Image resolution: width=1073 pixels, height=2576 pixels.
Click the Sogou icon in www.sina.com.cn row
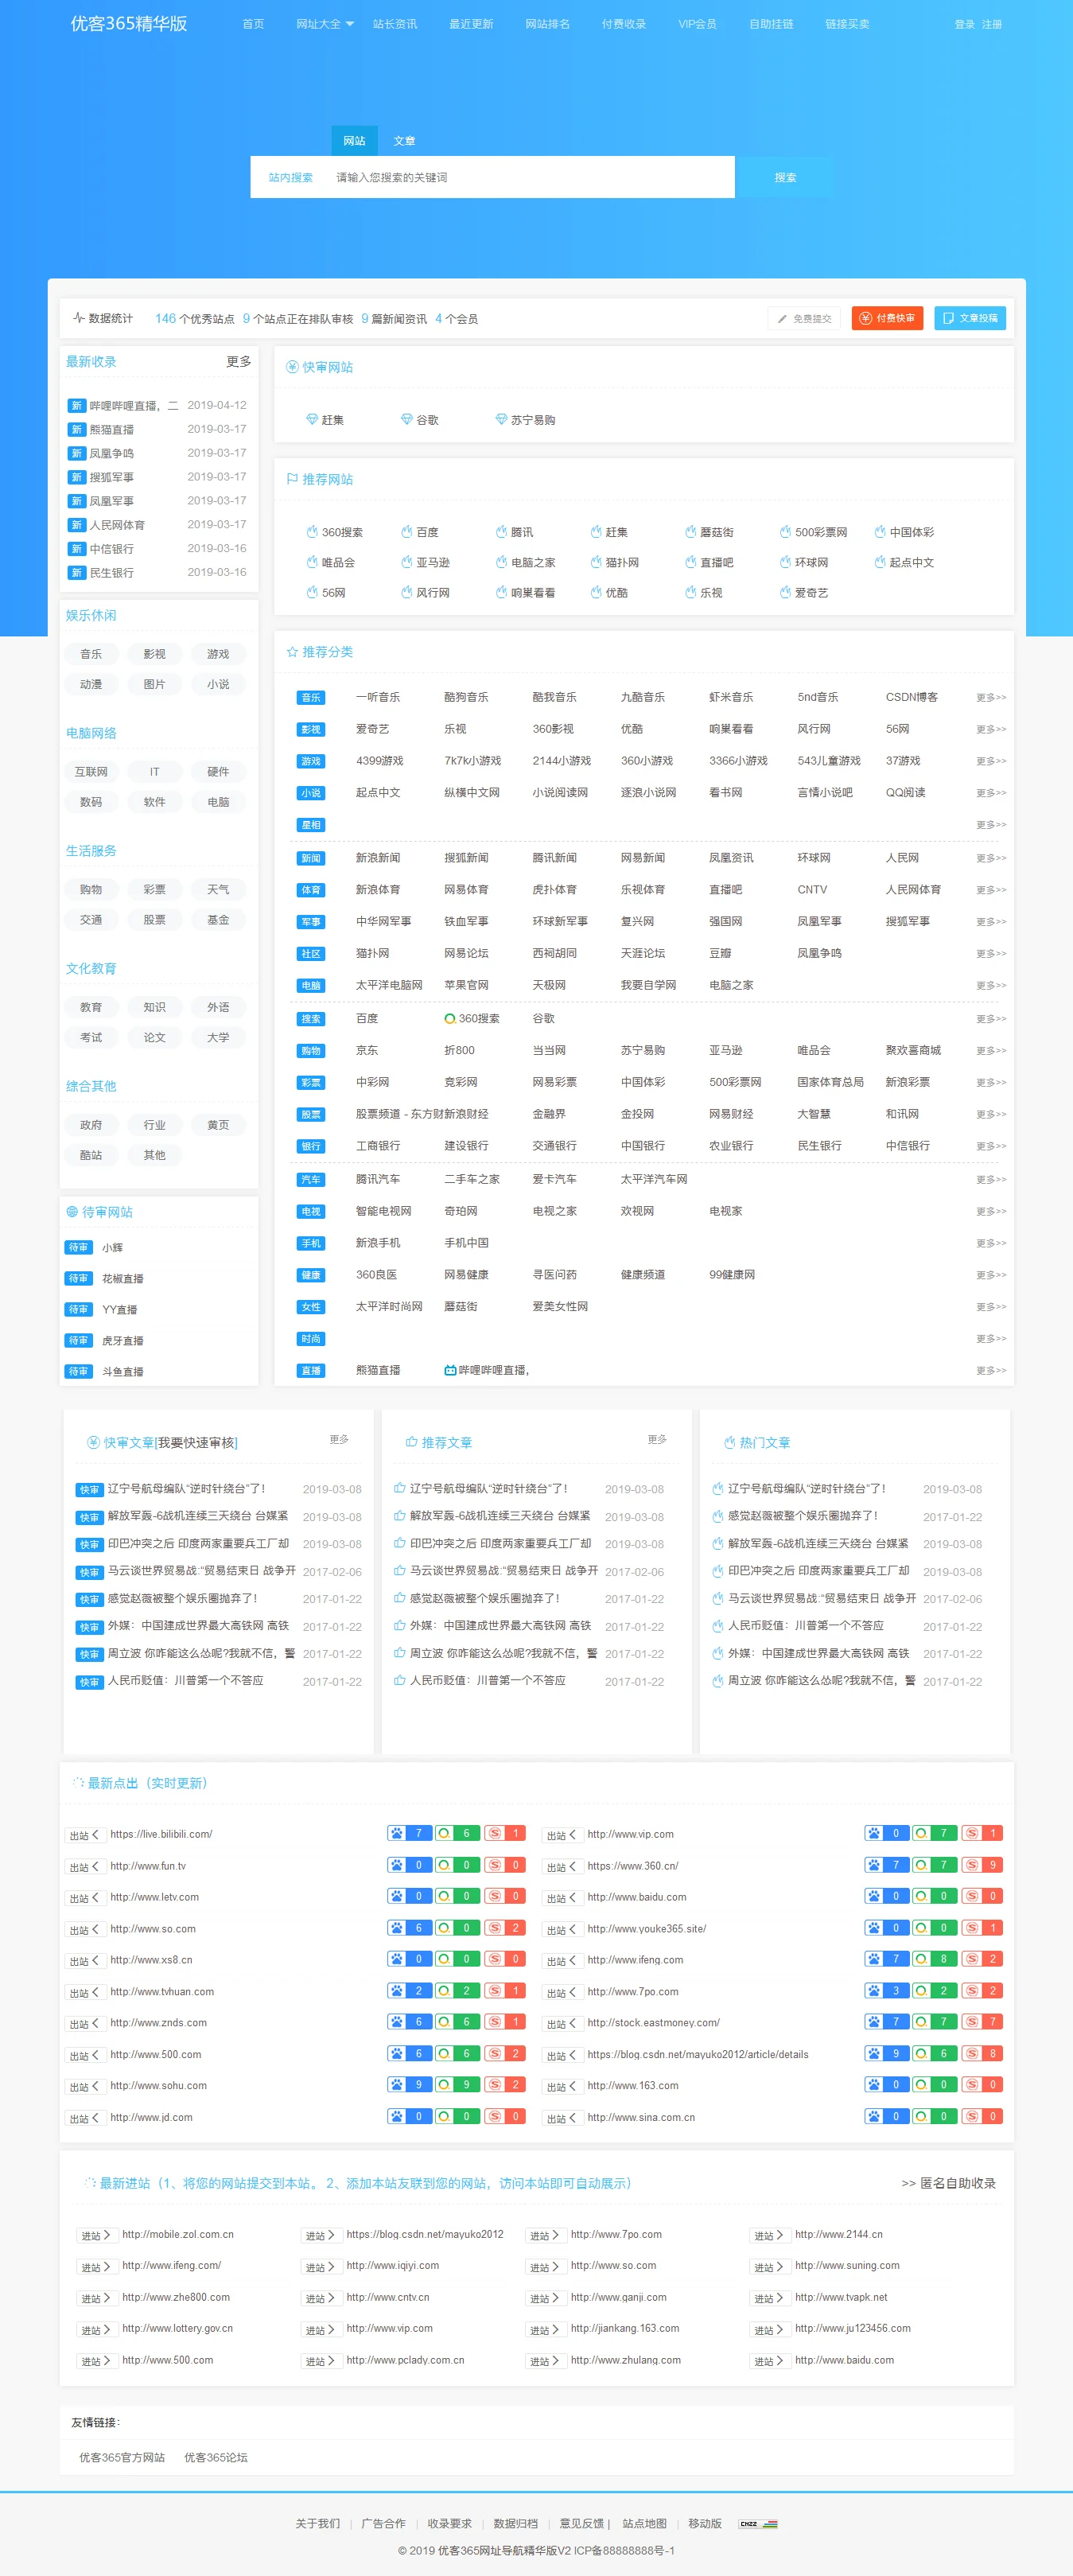tap(971, 2116)
